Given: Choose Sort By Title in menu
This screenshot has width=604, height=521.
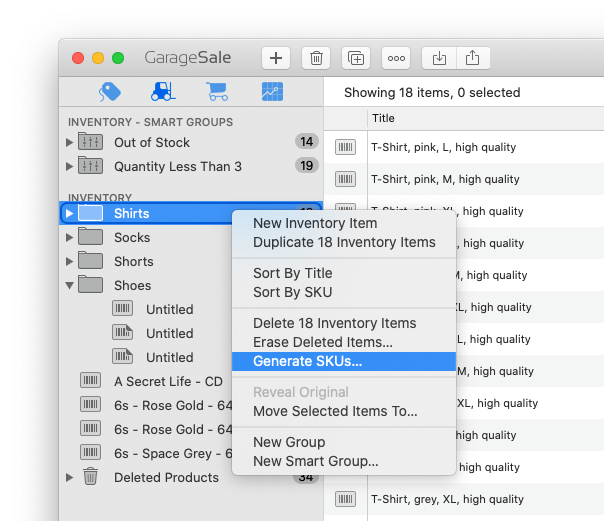Looking at the screenshot, I should click(292, 273).
